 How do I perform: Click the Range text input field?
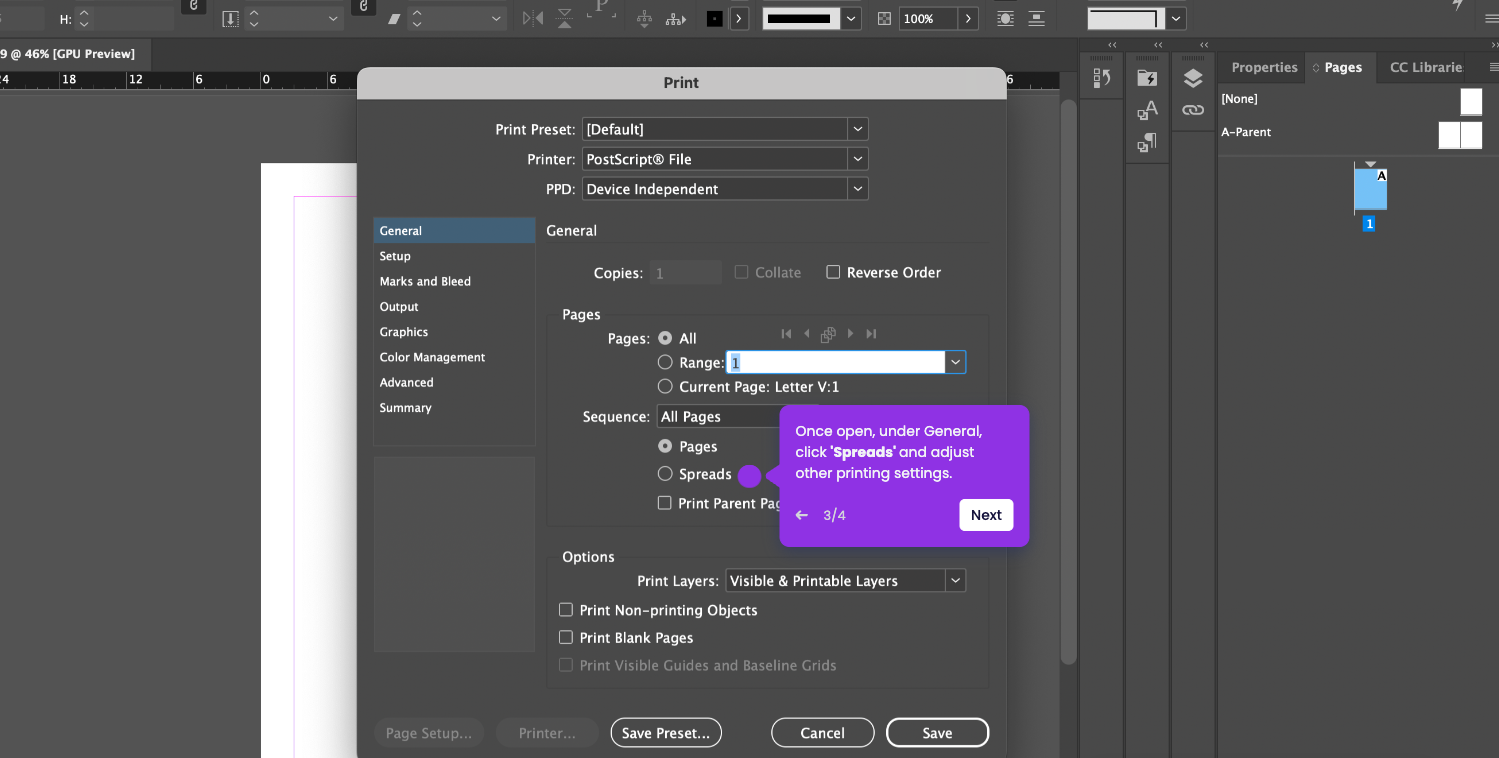pyautogui.click(x=836, y=362)
